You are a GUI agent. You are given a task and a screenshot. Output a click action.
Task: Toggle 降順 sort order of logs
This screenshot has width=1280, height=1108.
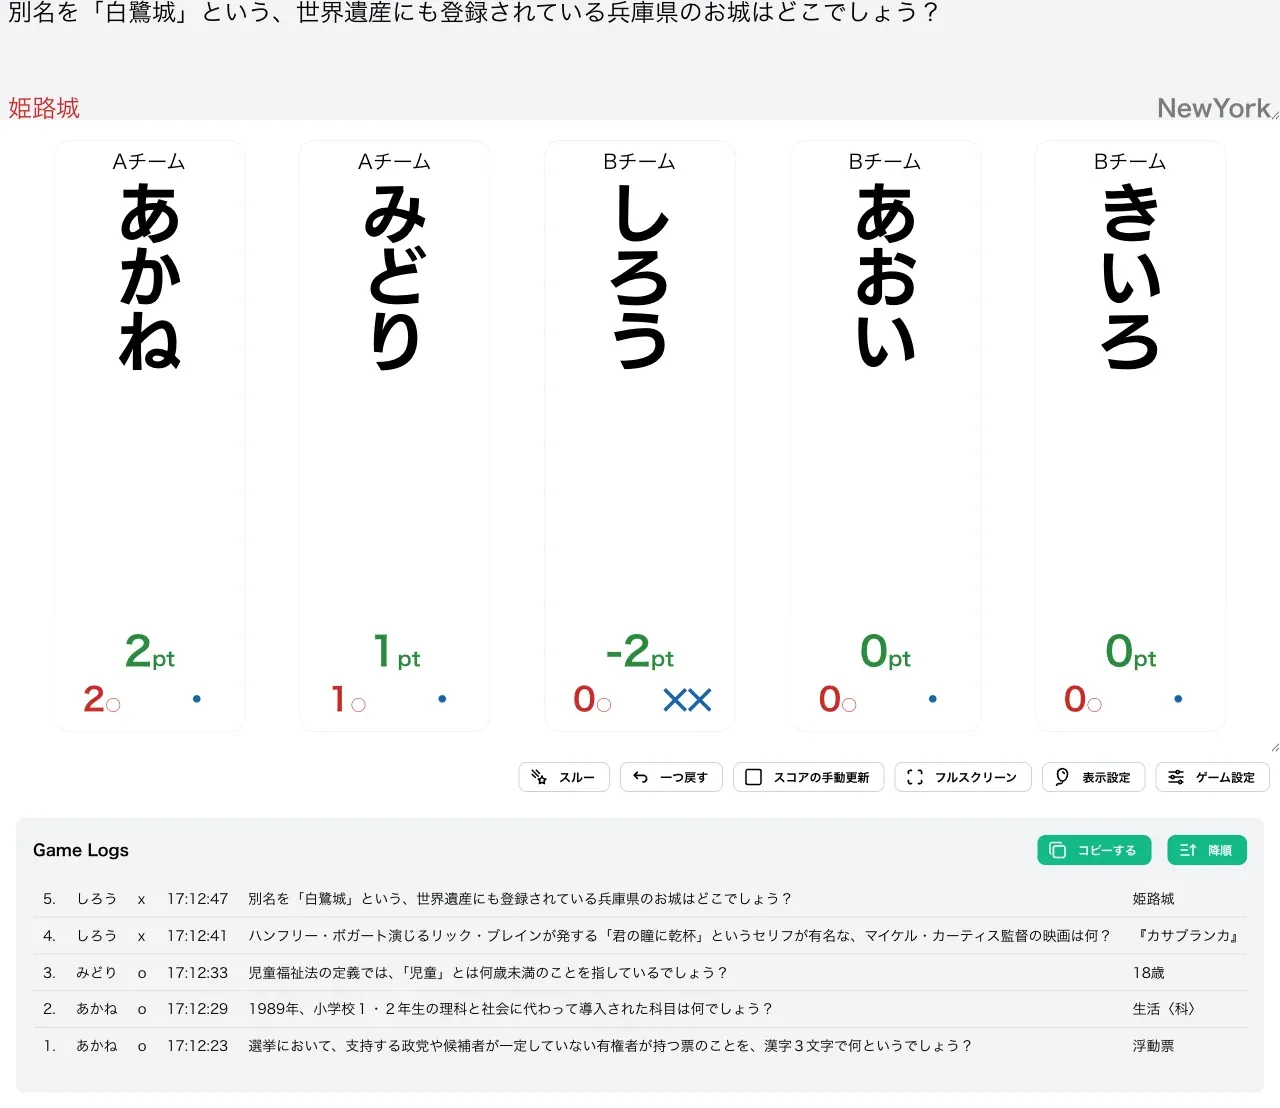[x=1207, y=850]
